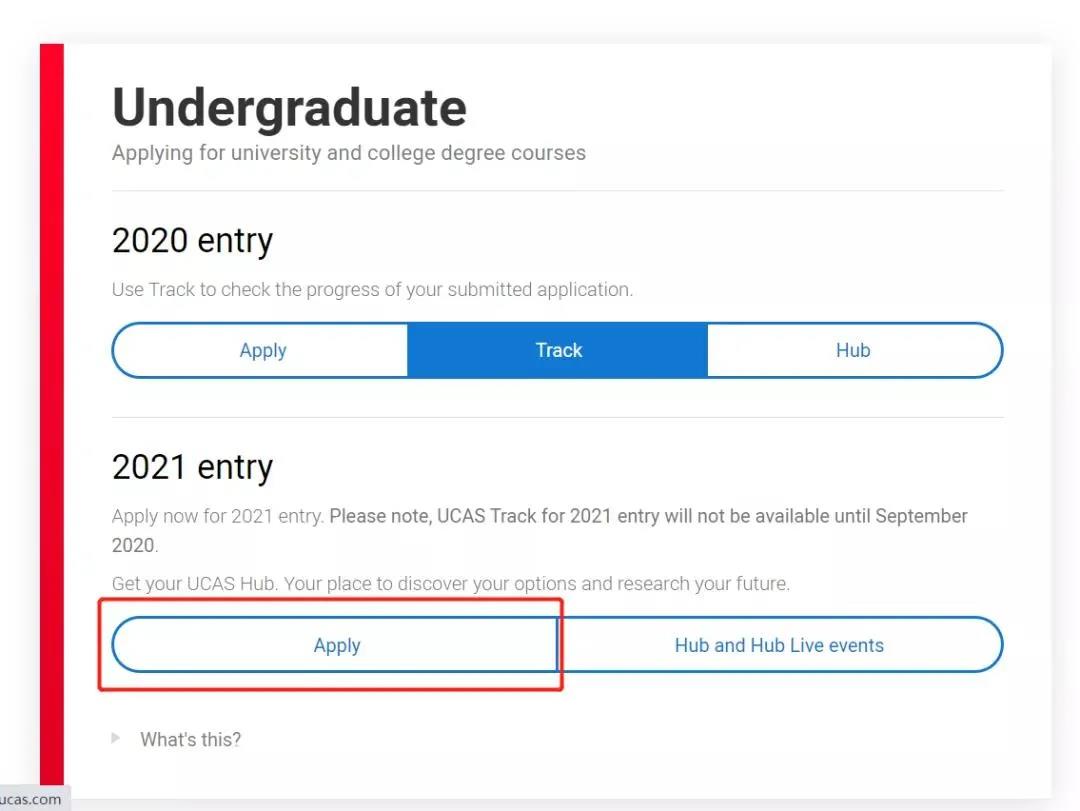Viewport: 1080px width, 811px height.
Task: Click the ucas.com status bar URL
Action: click(30, 799)
